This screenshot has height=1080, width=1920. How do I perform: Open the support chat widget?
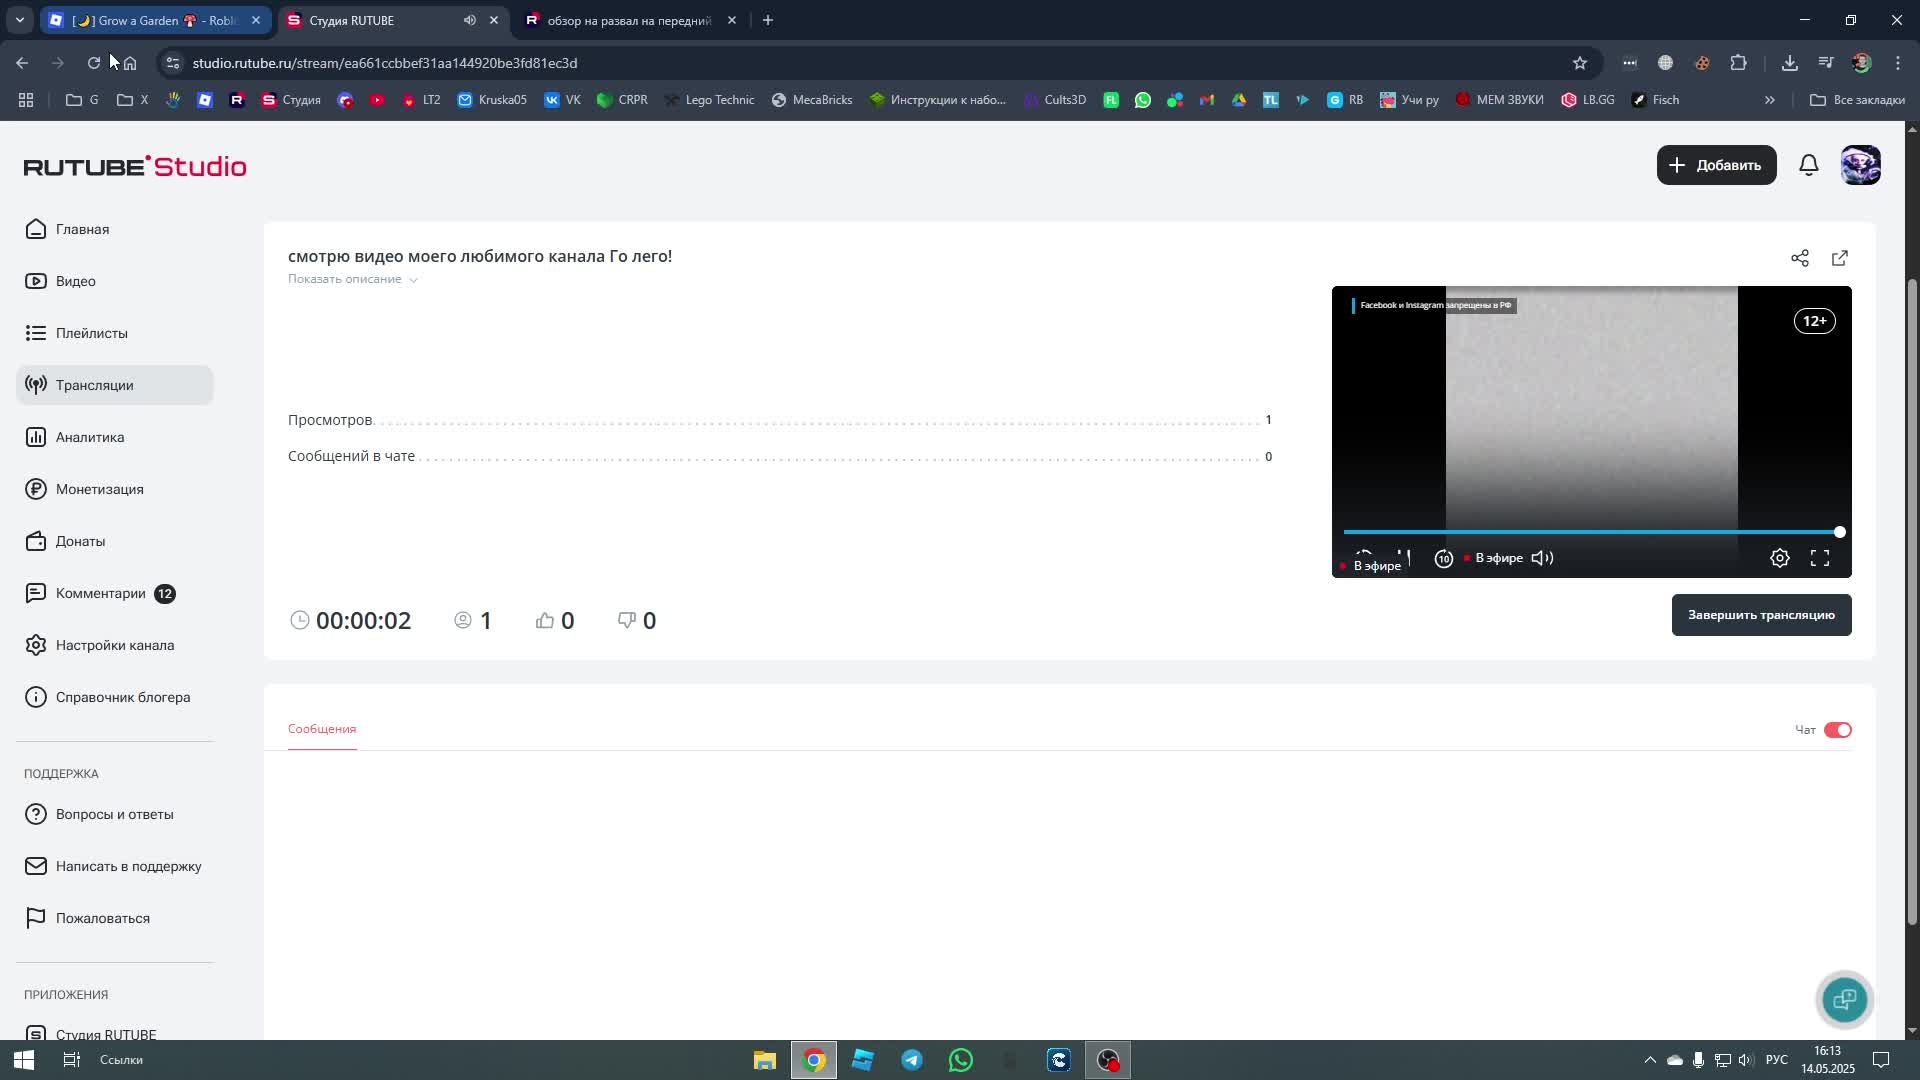(x=1844, y=999)
